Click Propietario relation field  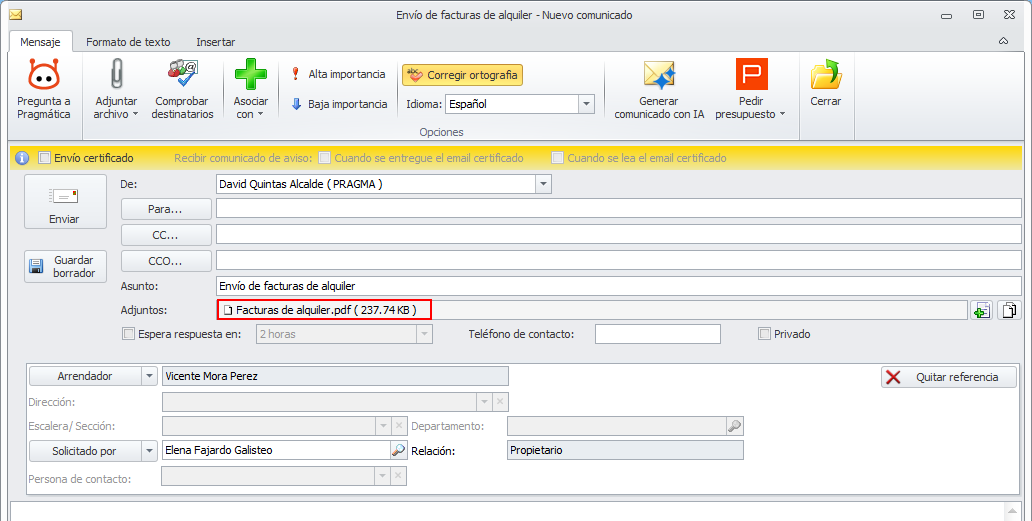[625, 450]
